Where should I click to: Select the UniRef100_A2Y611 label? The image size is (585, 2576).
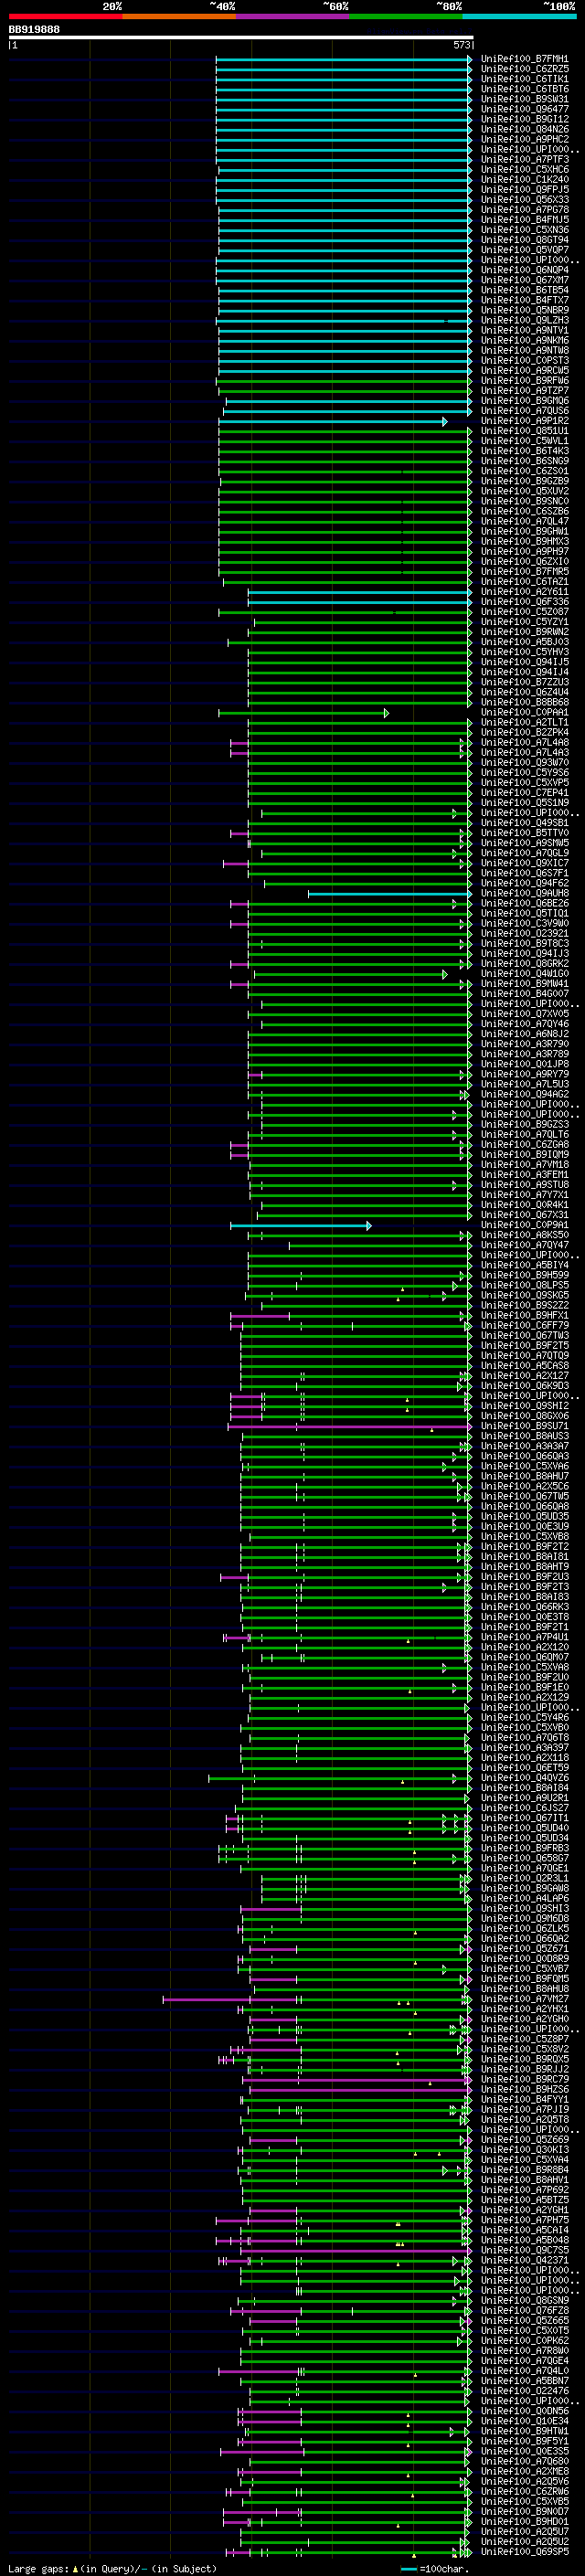(524, 592)
